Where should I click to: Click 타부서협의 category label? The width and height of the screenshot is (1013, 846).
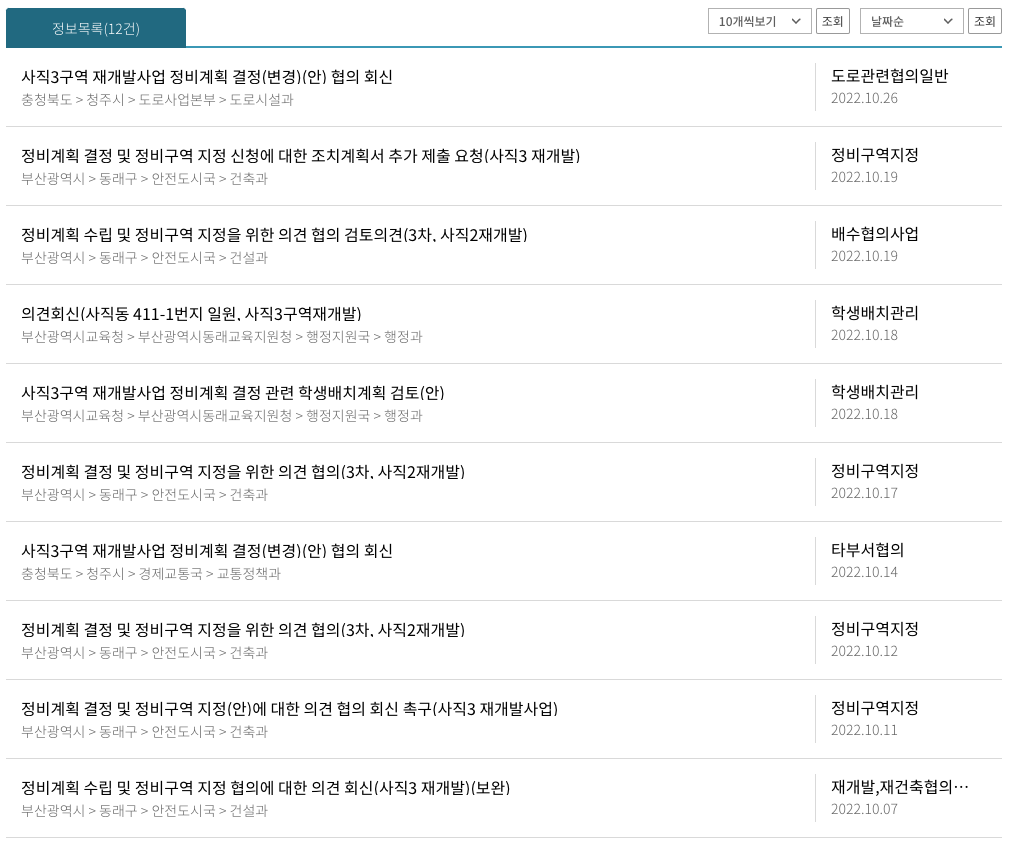coord(868,550)
